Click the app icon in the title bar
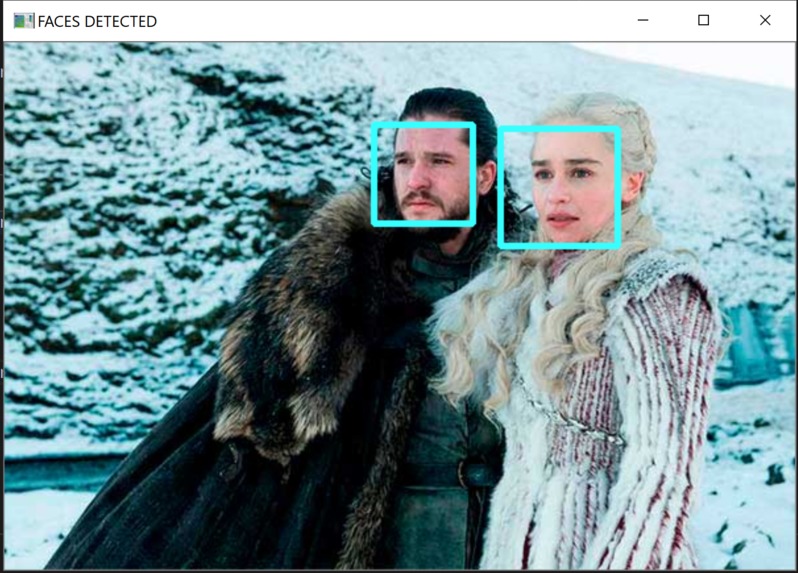 pos(24,21)
